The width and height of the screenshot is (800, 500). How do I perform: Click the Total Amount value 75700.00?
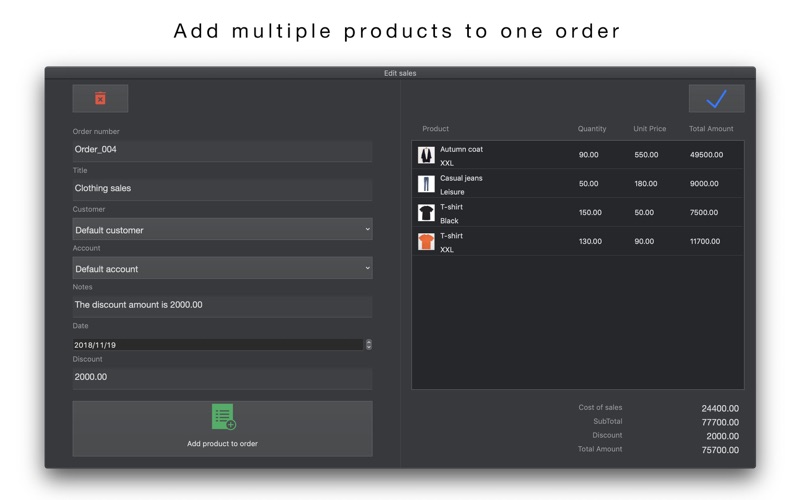tap(720, 450)
